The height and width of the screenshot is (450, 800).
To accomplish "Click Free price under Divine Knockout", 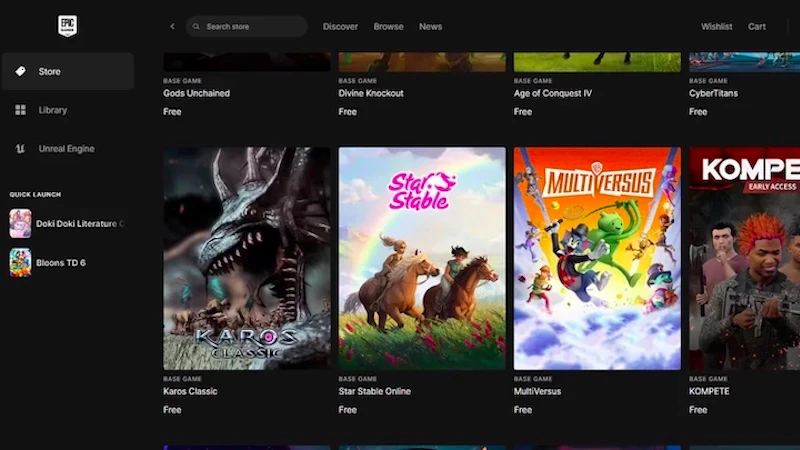I will tap(347, 112).
